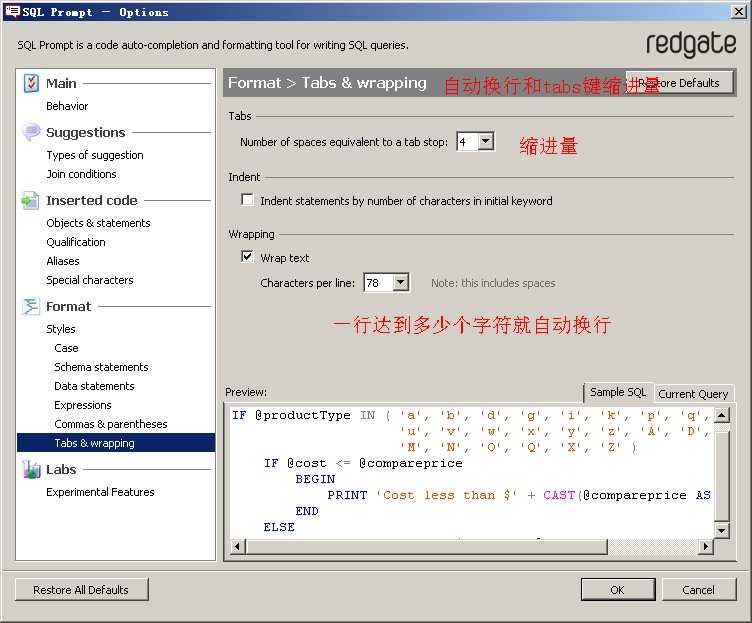Open the Qualification settings
Image resolution: width=752 pixels, height=623 pixels.
point(76,242)
